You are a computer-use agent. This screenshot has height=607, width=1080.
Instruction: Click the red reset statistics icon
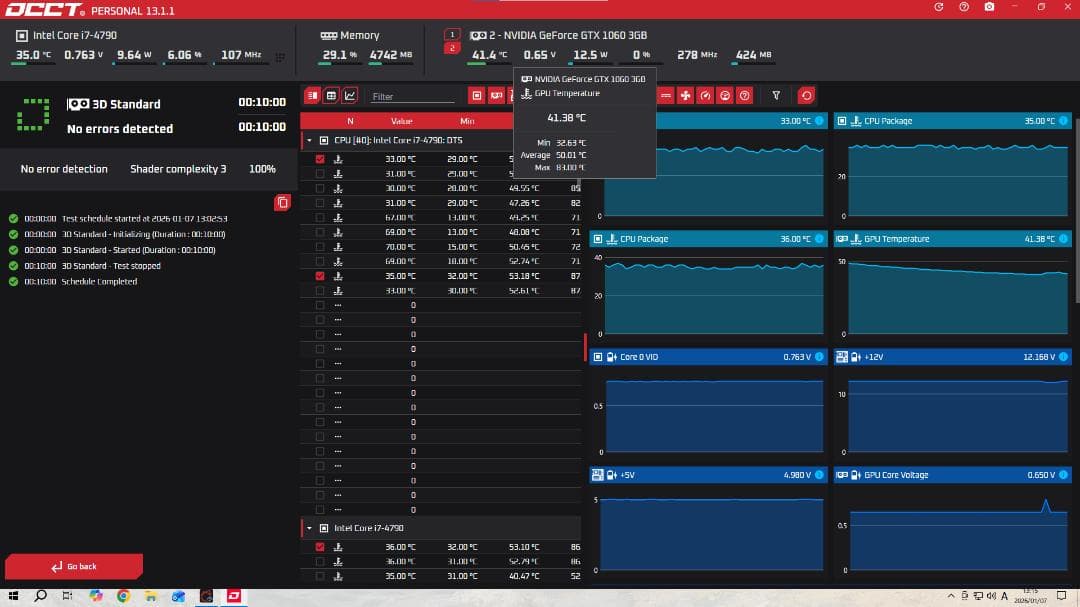tap(806, 96)
